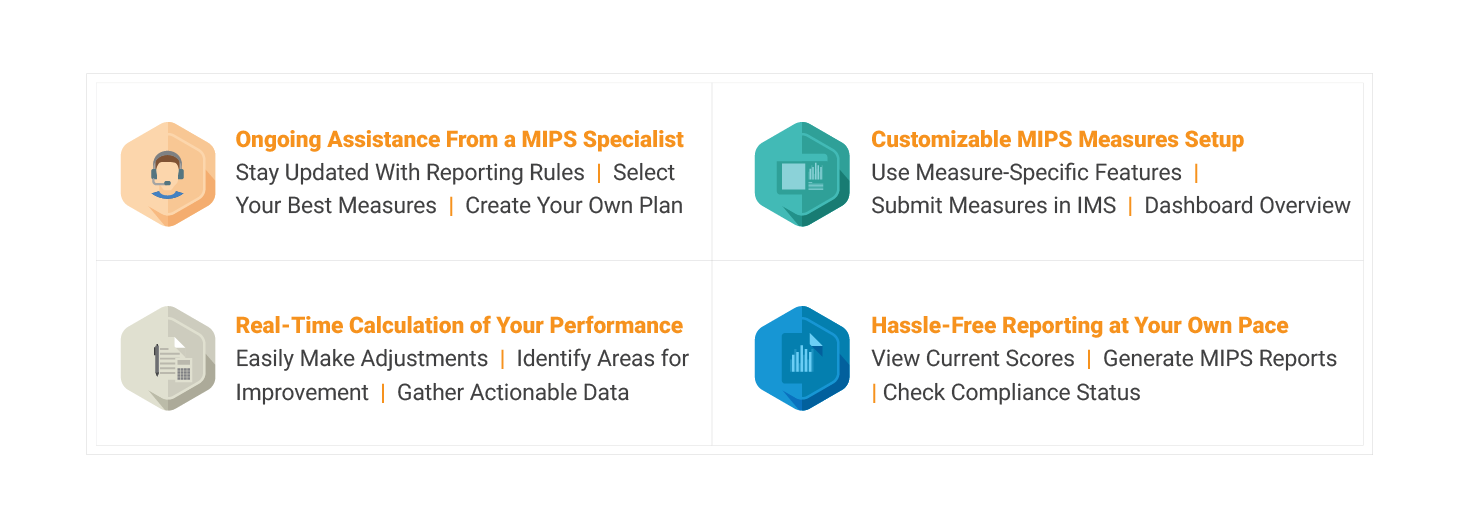Open Customizable MIPS Measures Setup heading
The image size is (1459, 528).
tap(1058, 139)
